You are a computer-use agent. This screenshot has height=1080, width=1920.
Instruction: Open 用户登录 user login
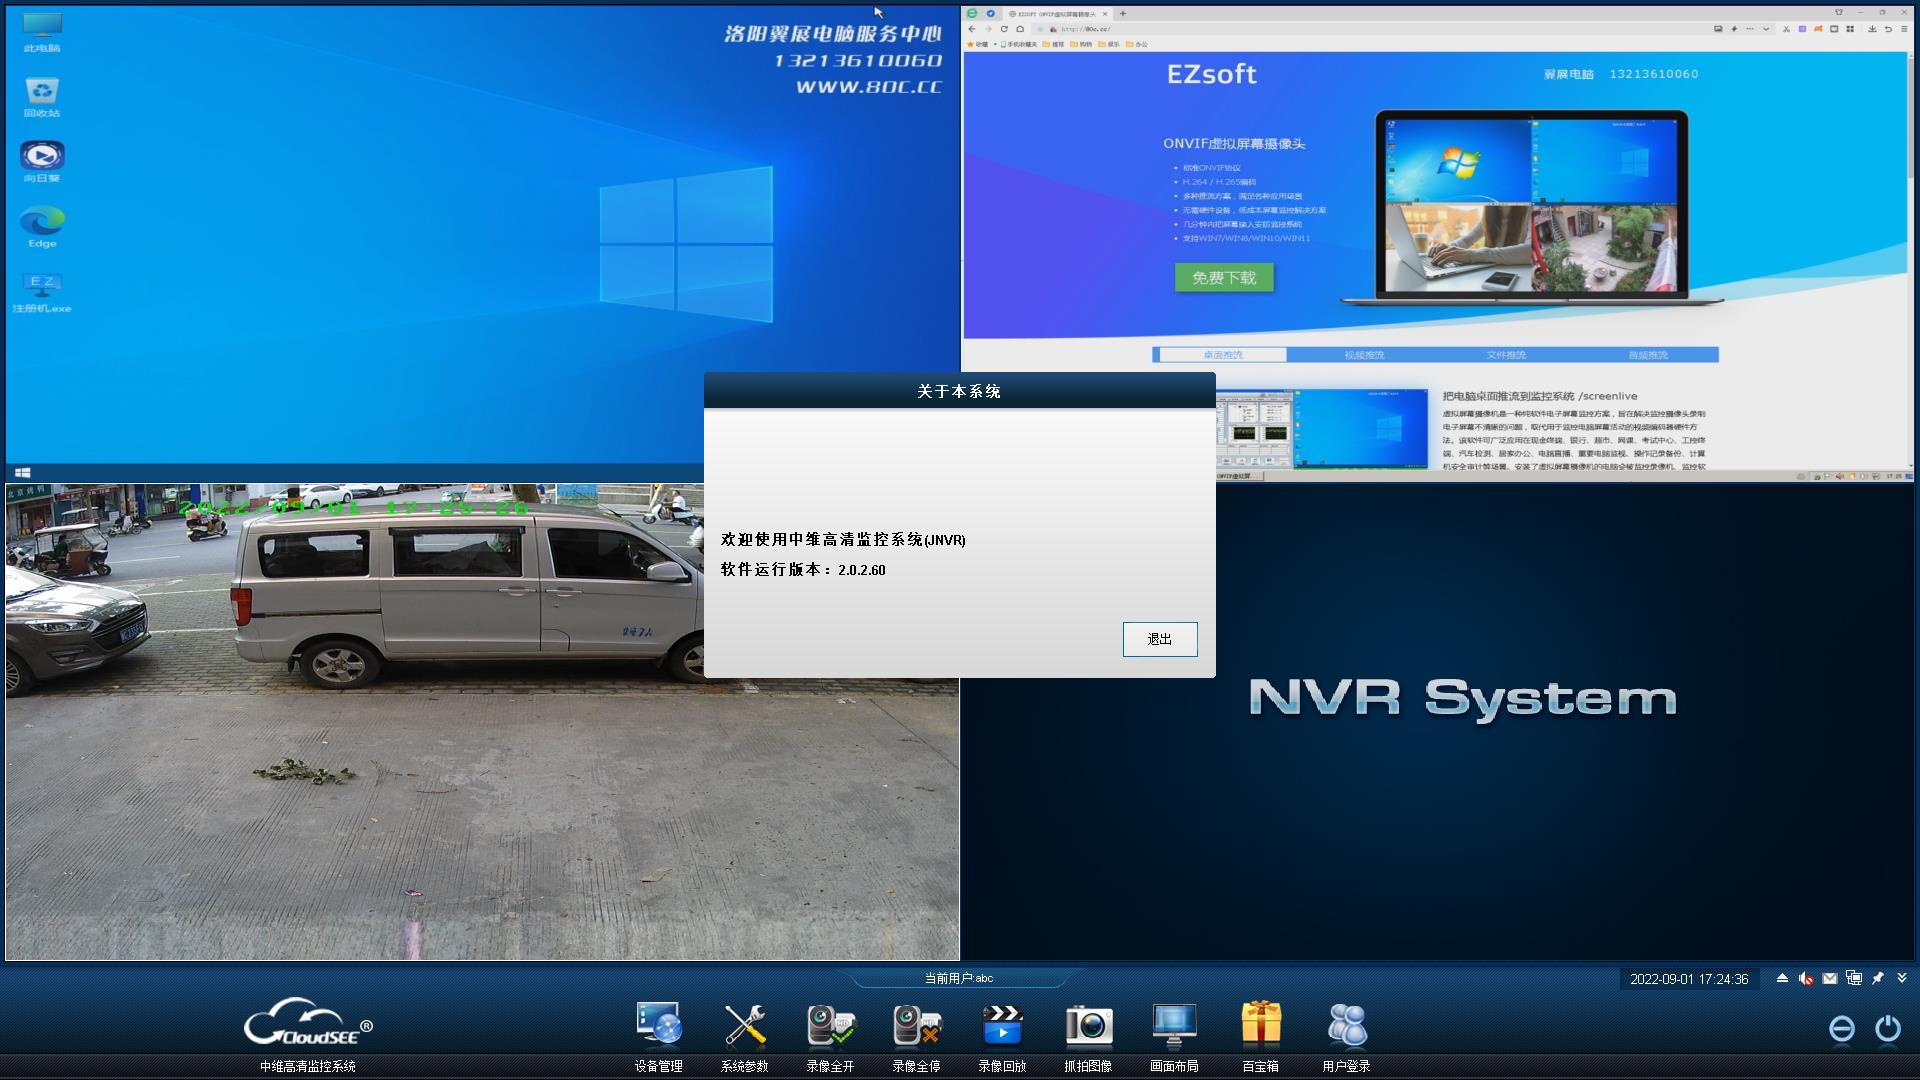tap(1347, 1026)
